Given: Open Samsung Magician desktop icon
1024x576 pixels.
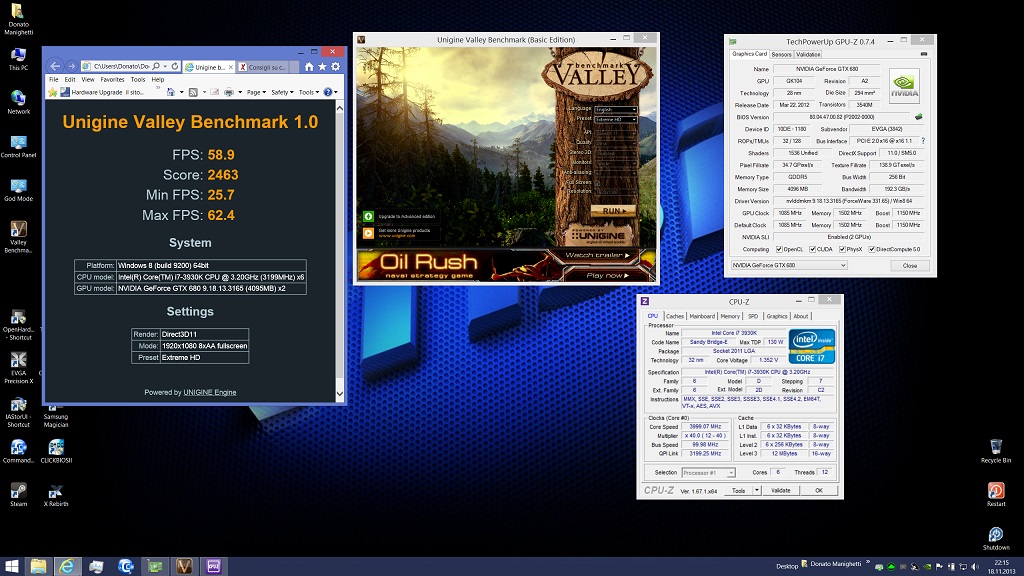Looking at the screenshot, I should (56, 415).
